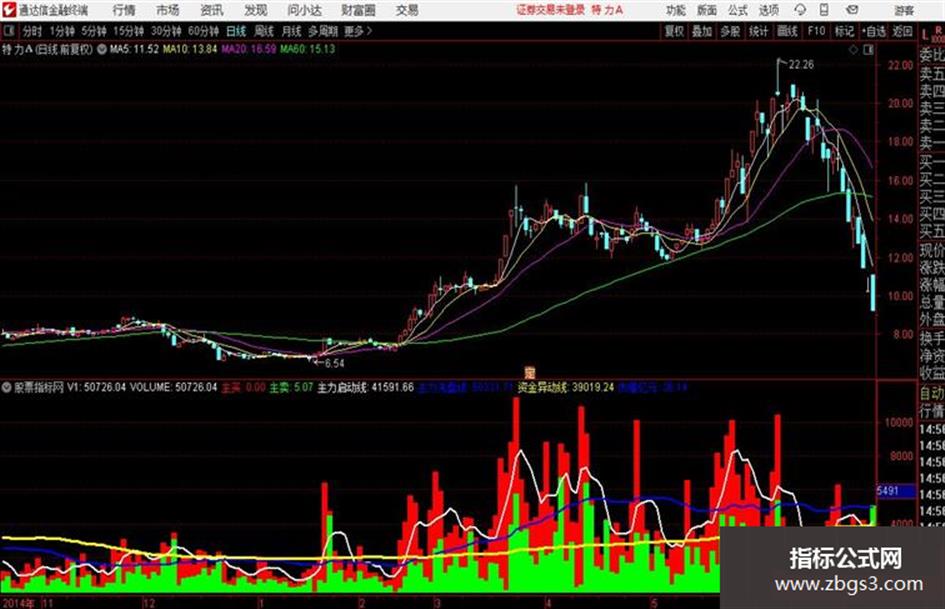Click the MA20 indicator value

click(x=248, y=49)
